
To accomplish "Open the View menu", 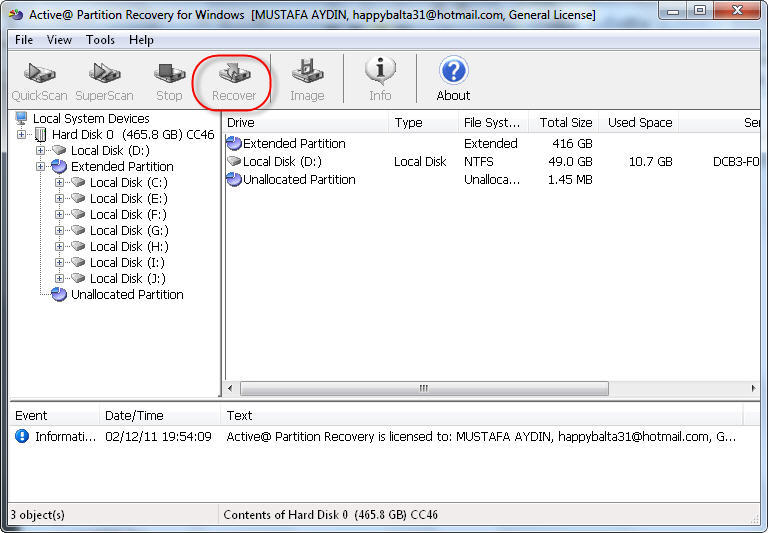I will (59, 40).
